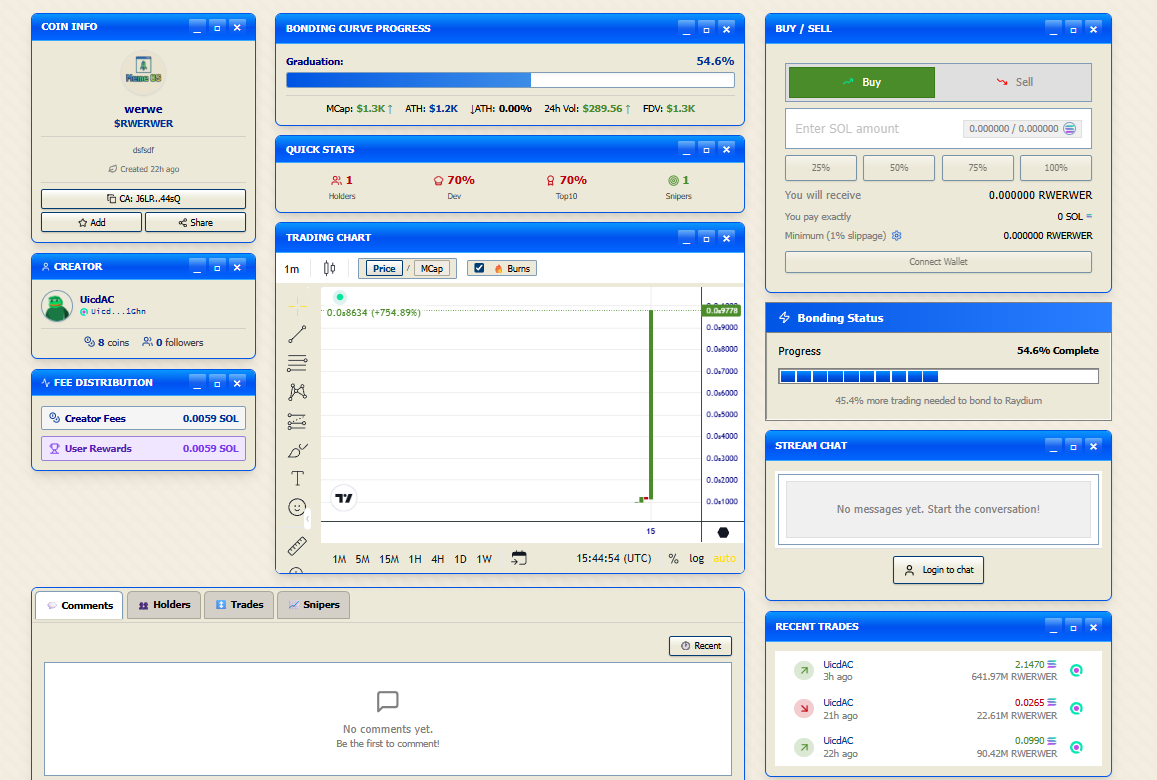Open the slippage settings gear
Screen dimensions: 1157x780
click(x=897, y=236)
